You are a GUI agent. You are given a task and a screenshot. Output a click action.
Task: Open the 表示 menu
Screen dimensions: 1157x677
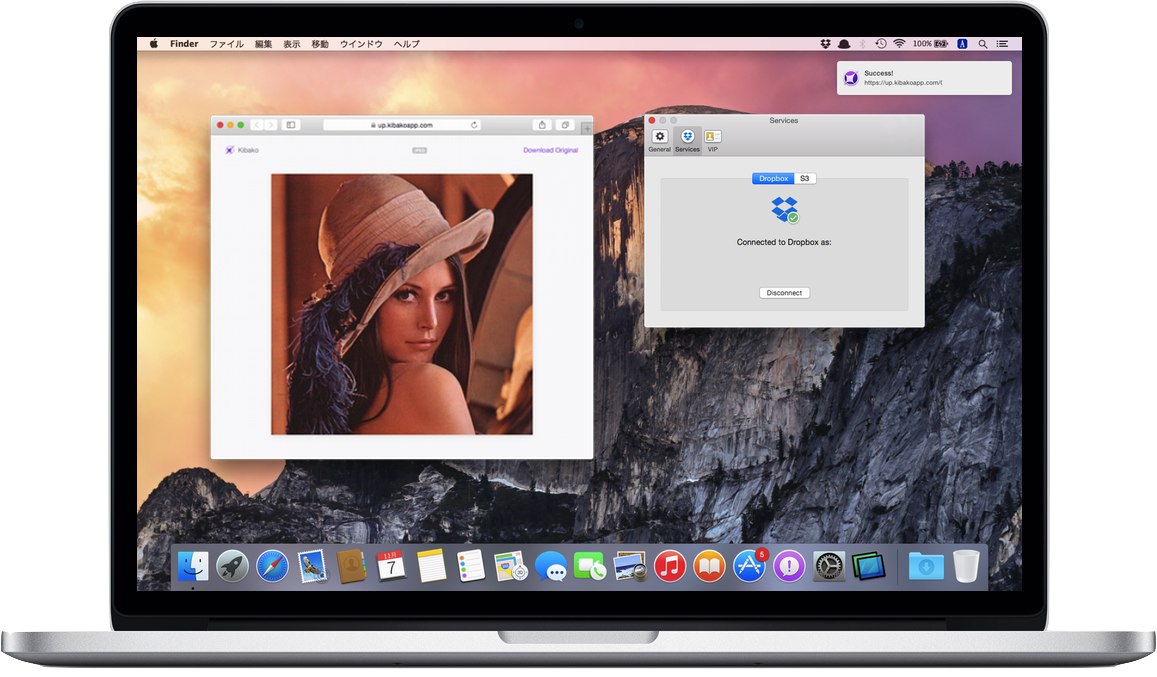(291, 44)
